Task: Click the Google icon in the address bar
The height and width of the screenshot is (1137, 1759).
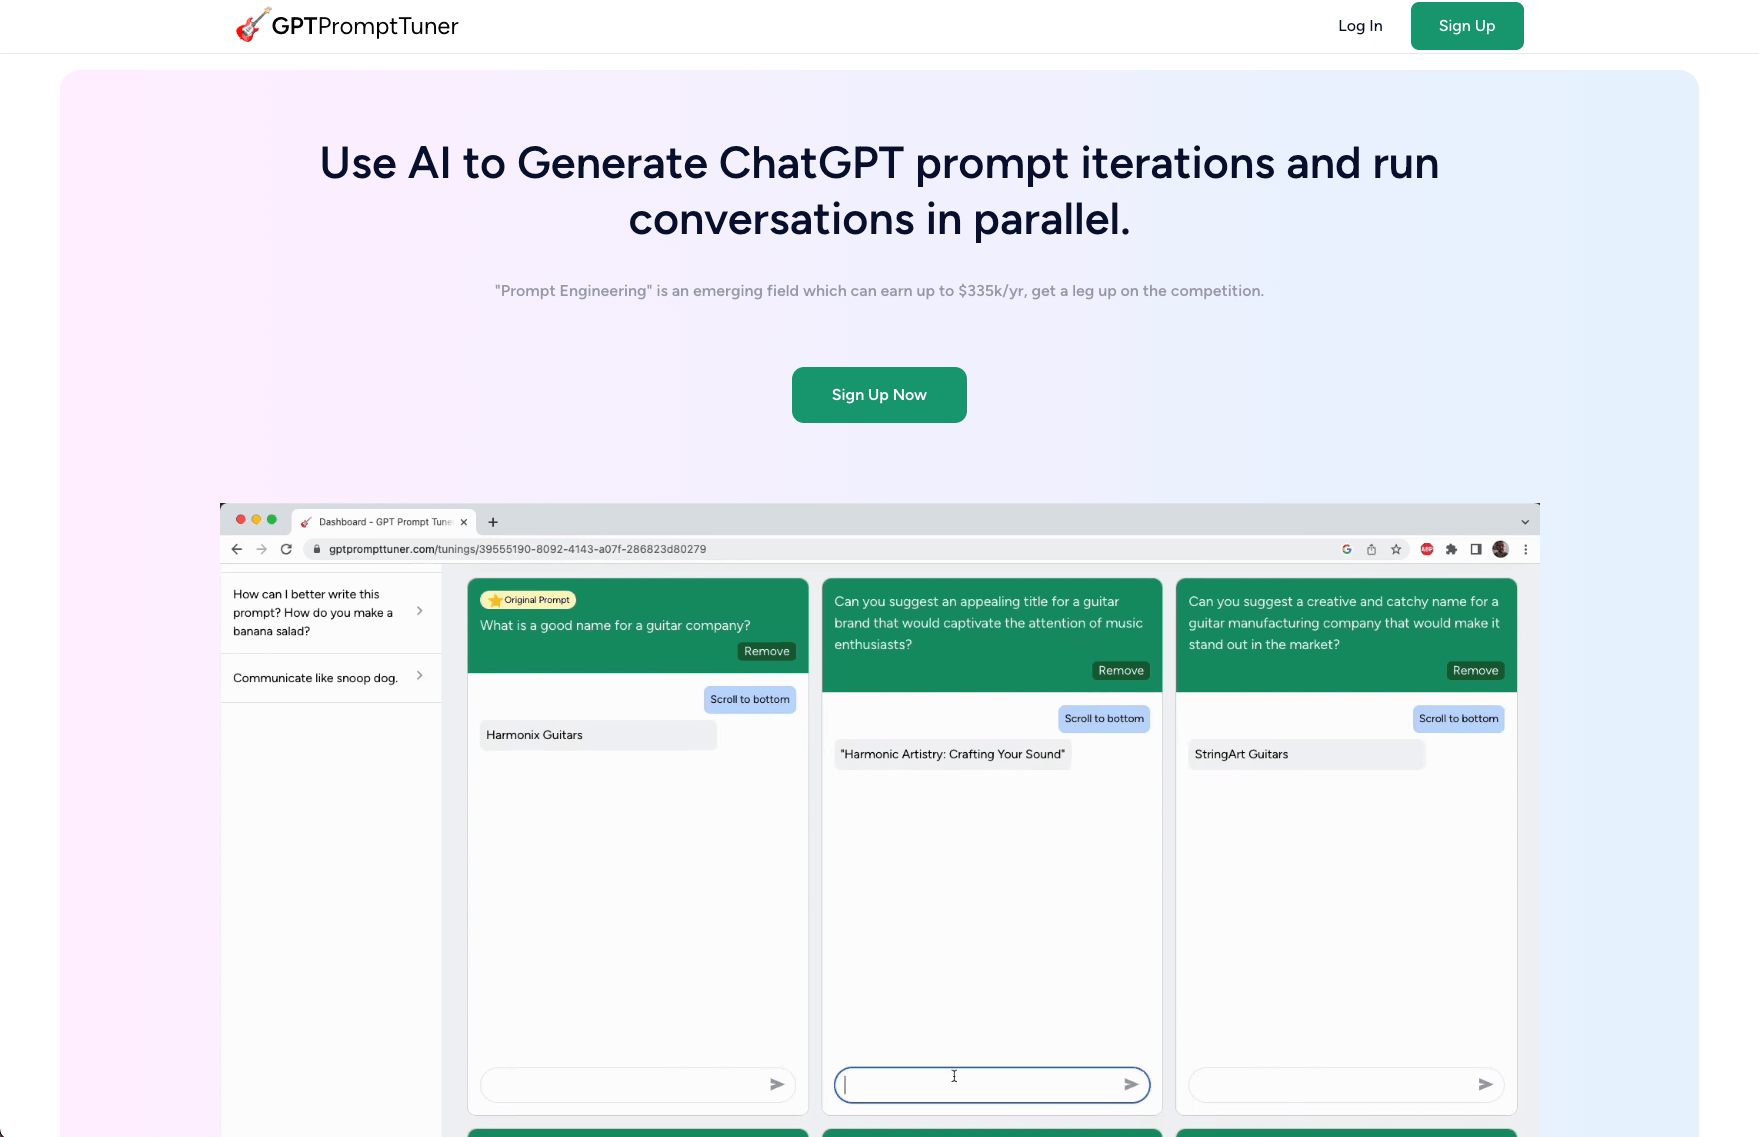Action: (1347, 549)
